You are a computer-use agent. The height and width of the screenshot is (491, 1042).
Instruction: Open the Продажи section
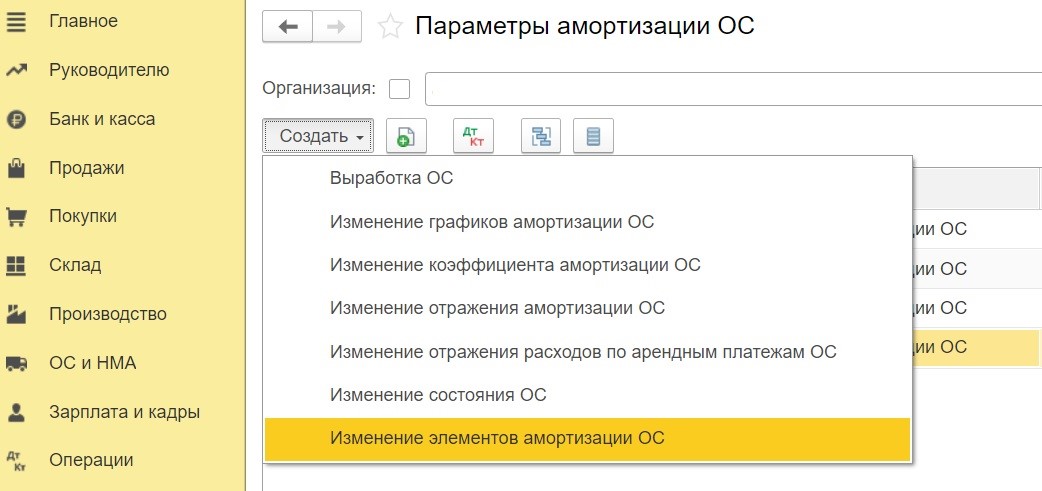click(x=86, y=168)
